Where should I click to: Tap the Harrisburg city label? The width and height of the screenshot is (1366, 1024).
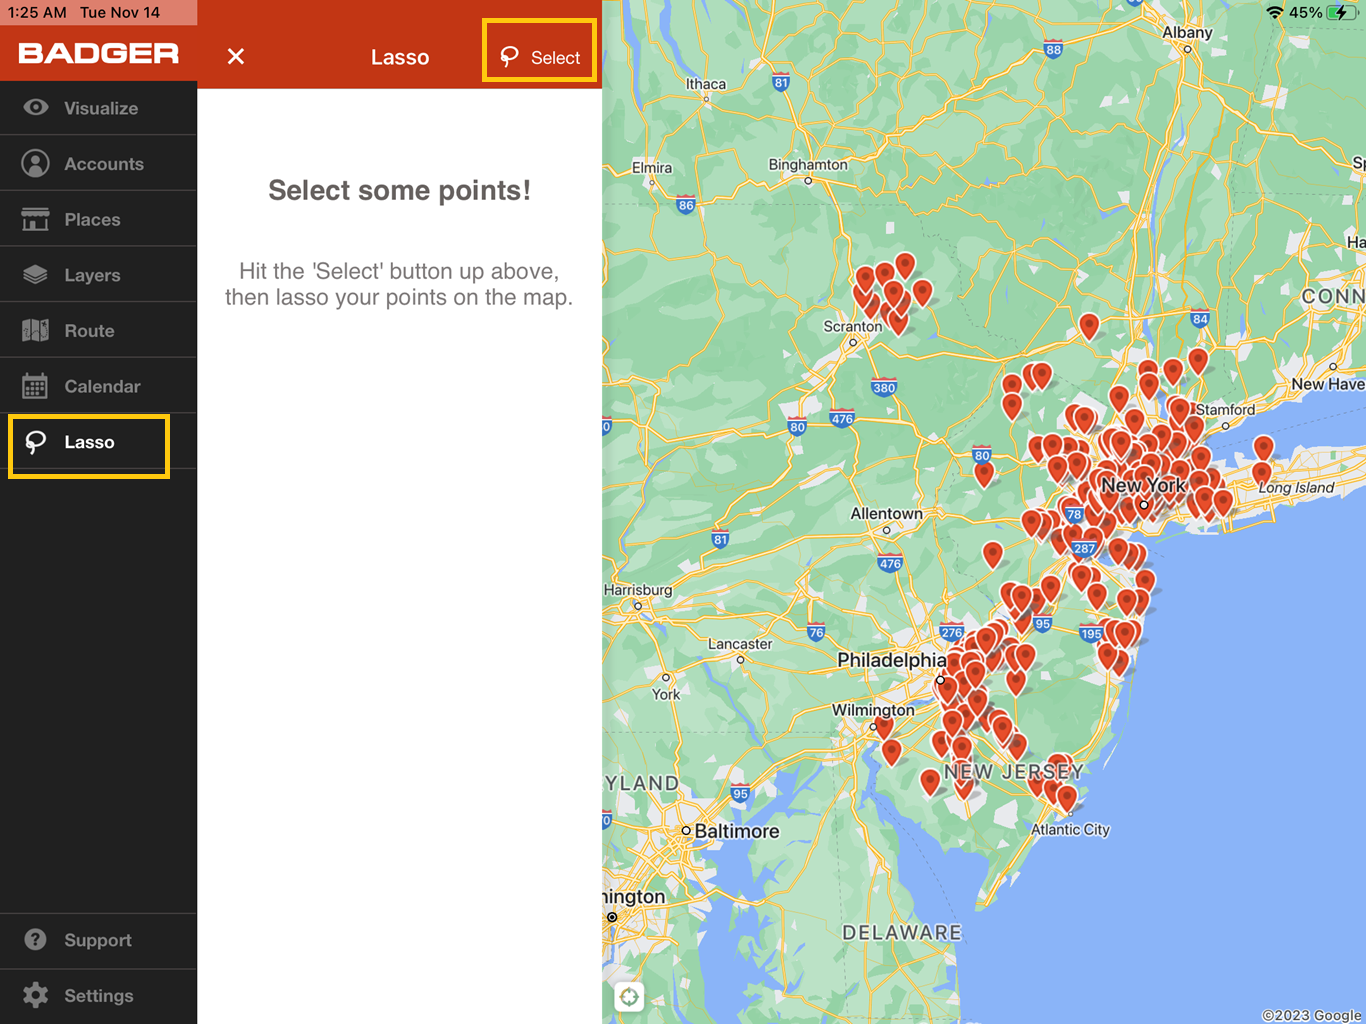[638, 590]
